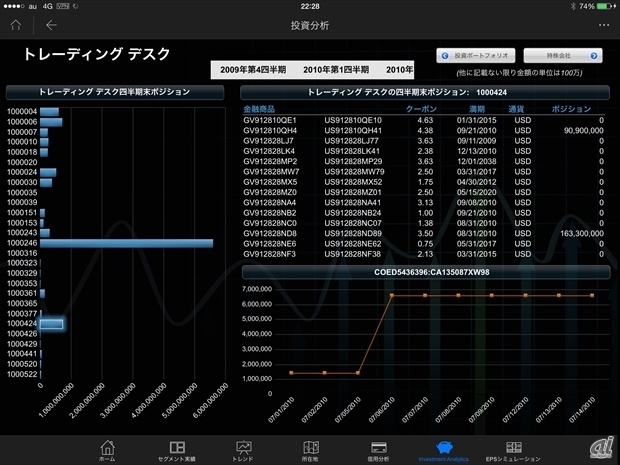The height and width of the screenshot is (465, 620).
Task: Sort by the ポジション column header
Action: point(571,109)
